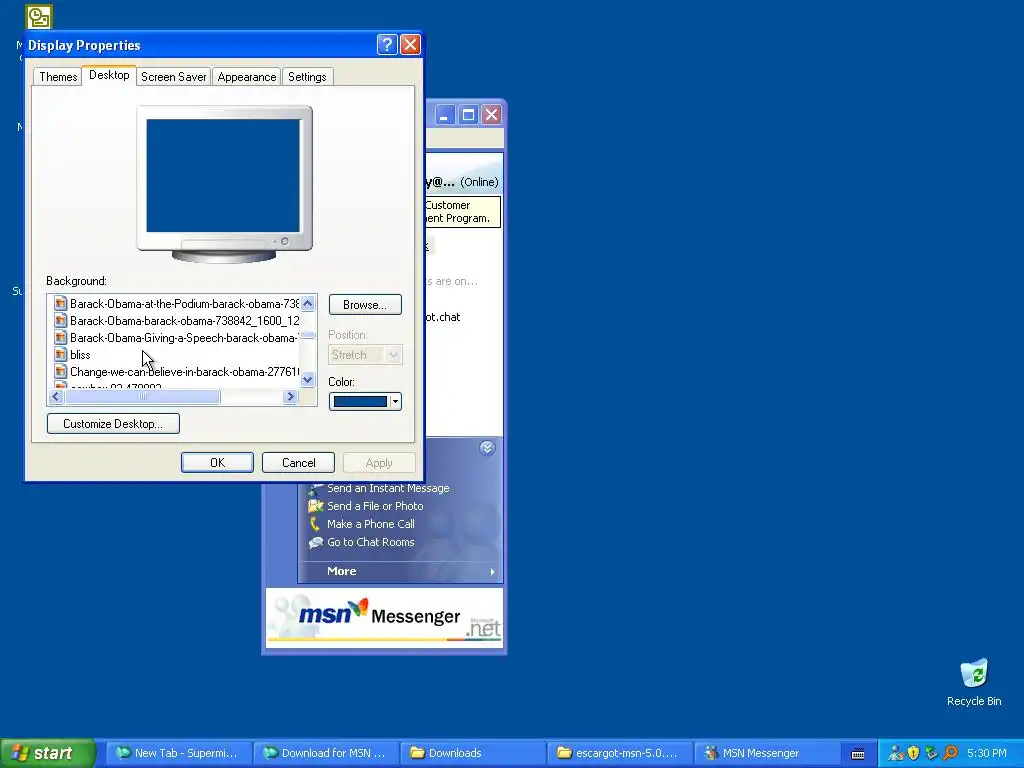This screenshot has width=1024, height=768.
Task: Minimize the MSN Messenger window
Action: point(443,115)
